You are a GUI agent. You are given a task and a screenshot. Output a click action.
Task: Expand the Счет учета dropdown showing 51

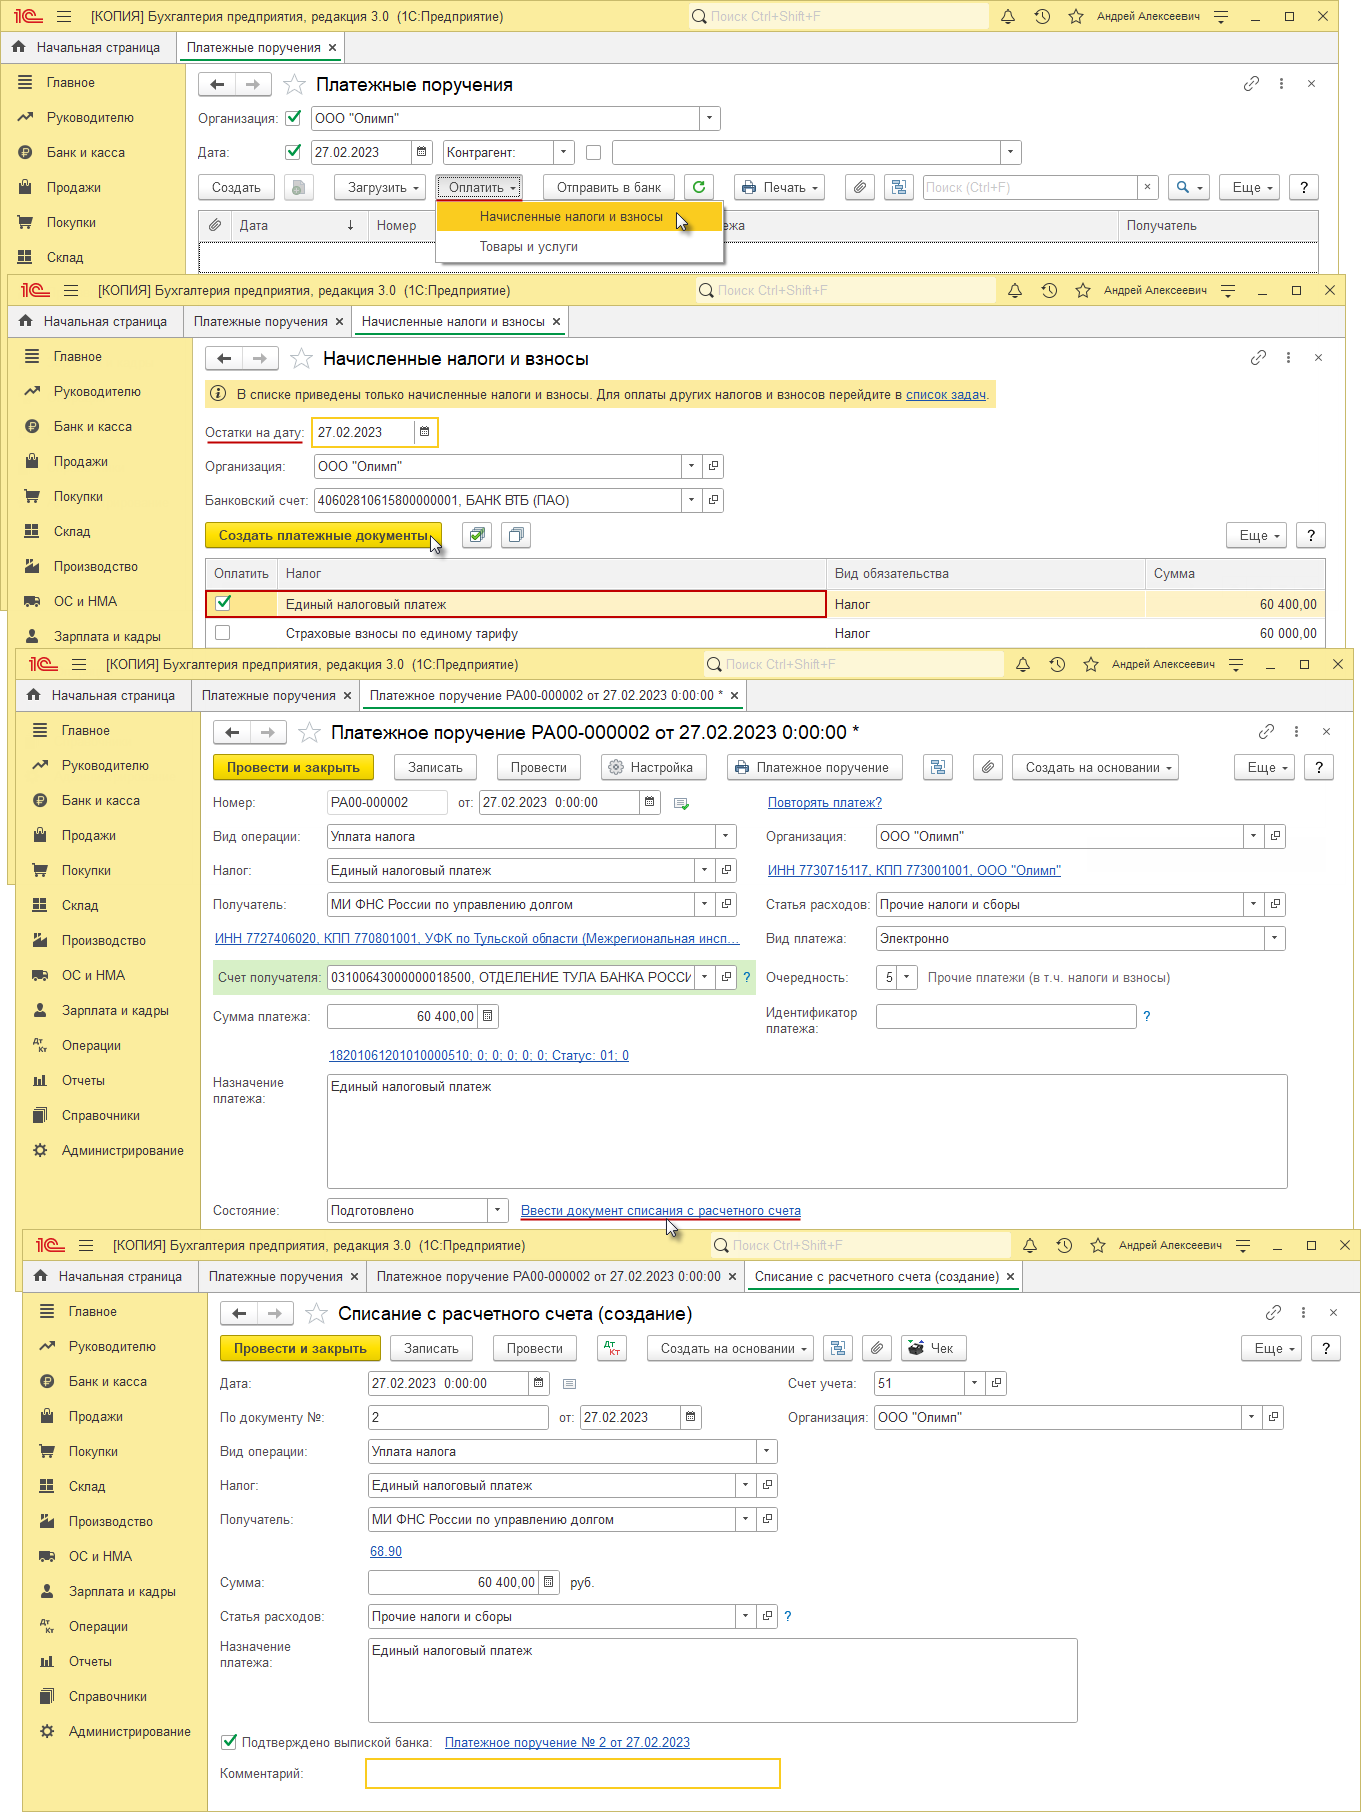click(975, 1383)
